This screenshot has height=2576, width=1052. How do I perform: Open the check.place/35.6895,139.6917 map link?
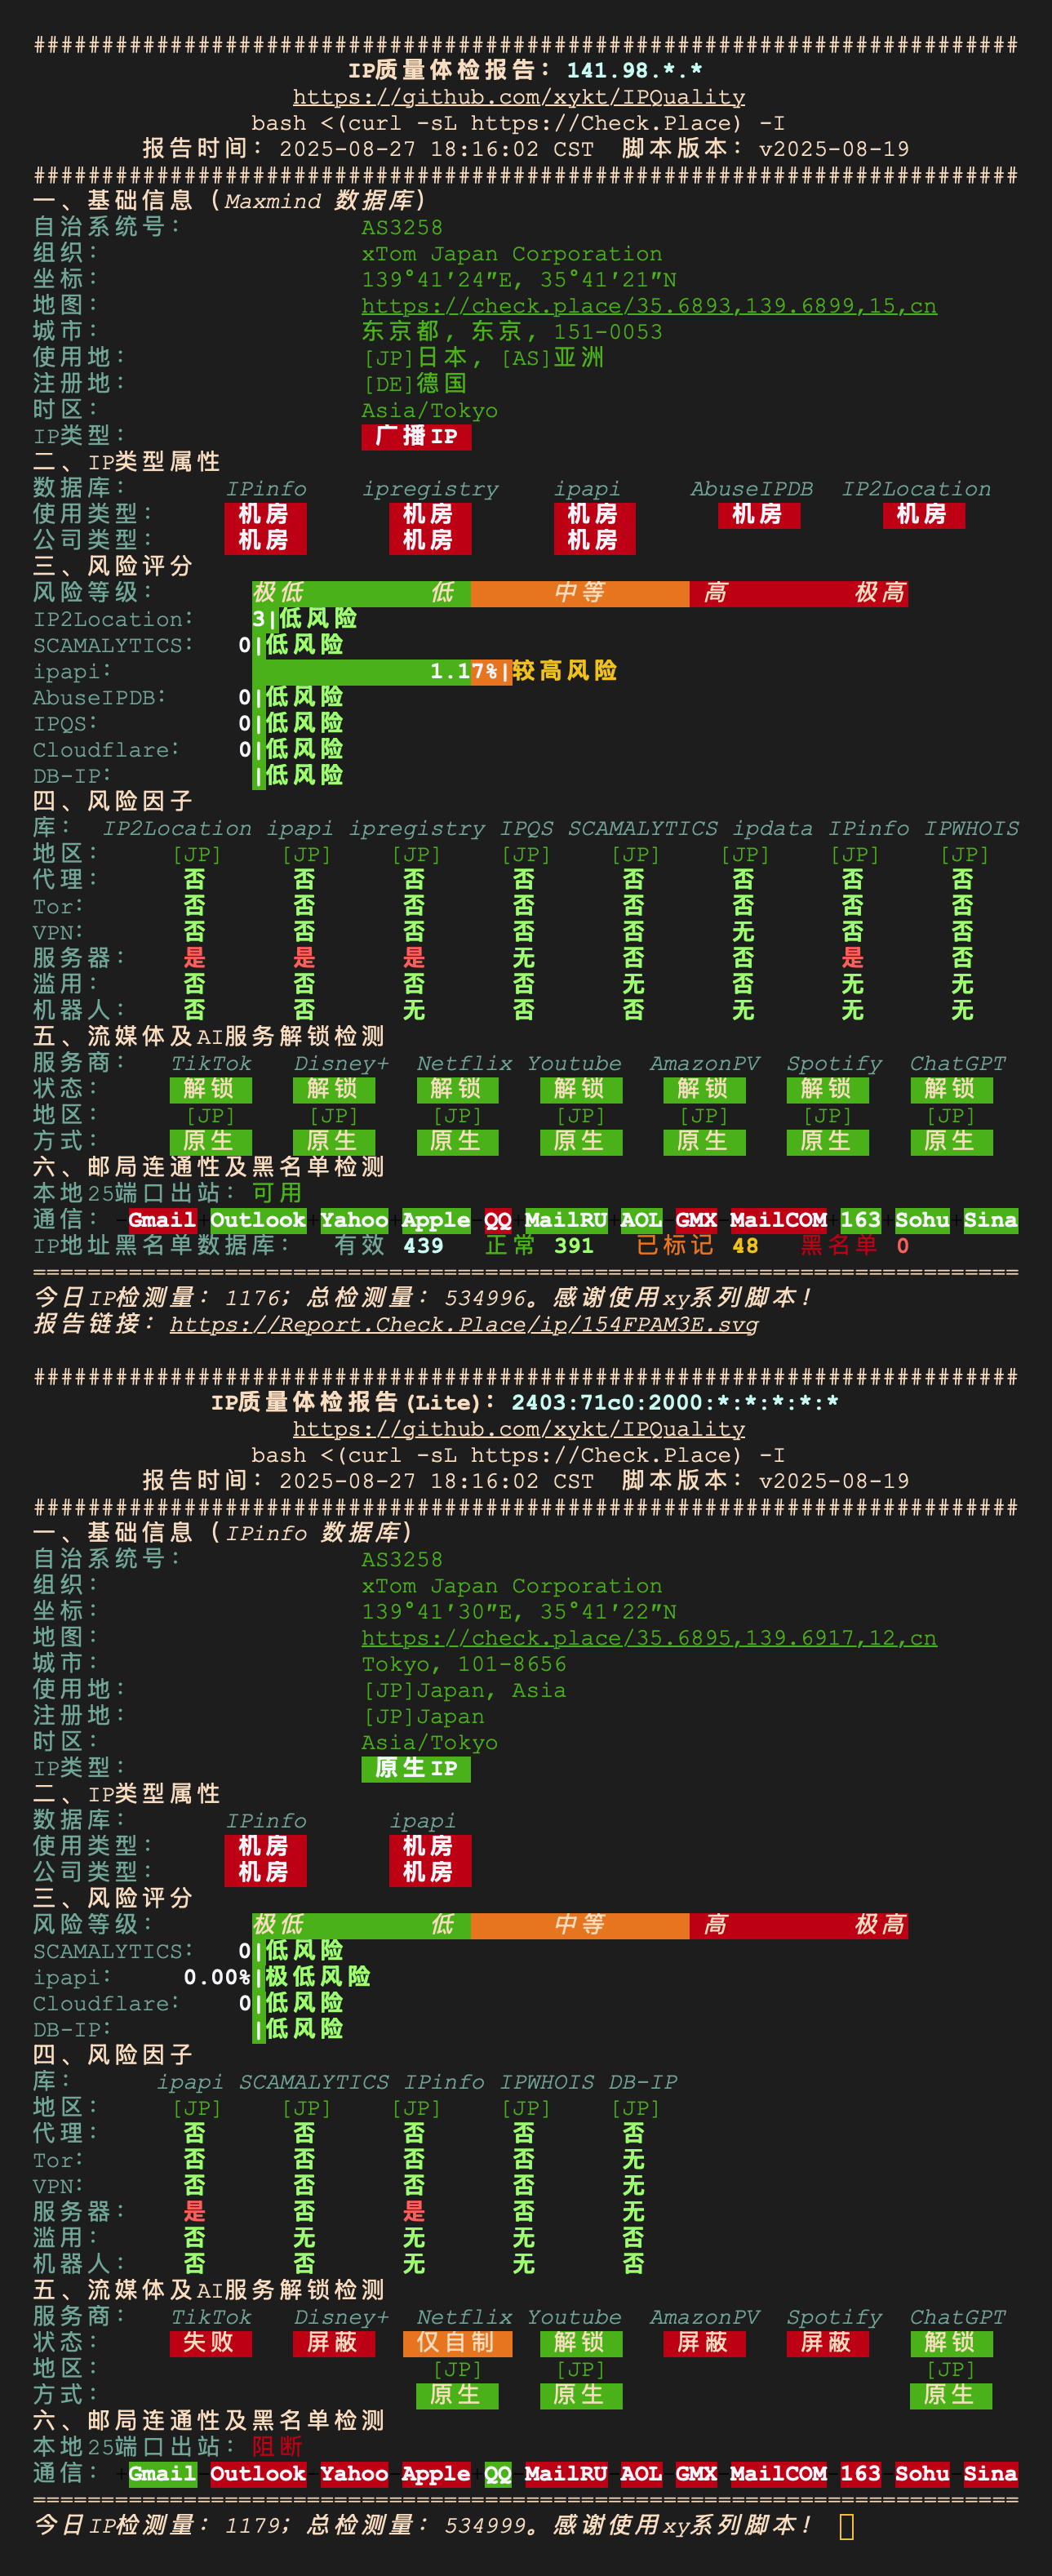(648, 1638)
